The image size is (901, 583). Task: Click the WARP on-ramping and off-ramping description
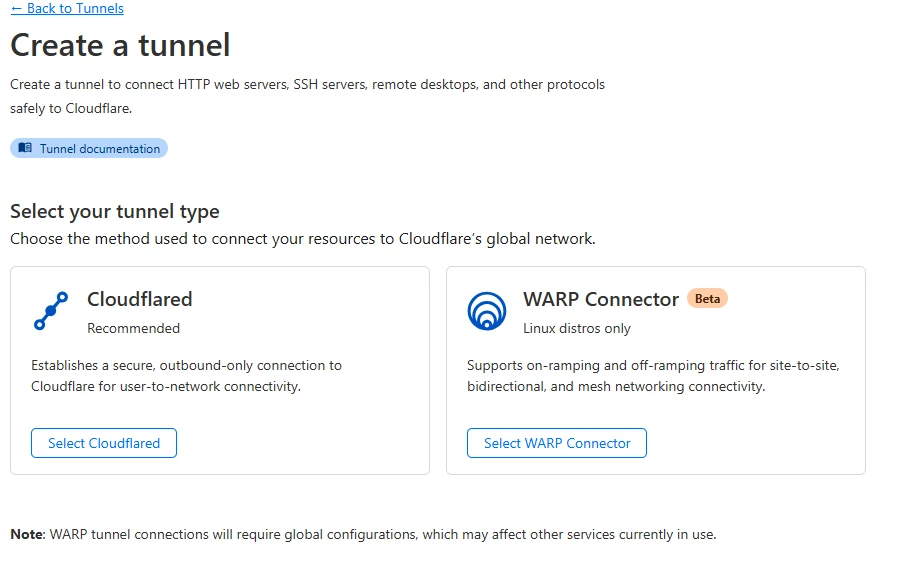click(653, 376)
